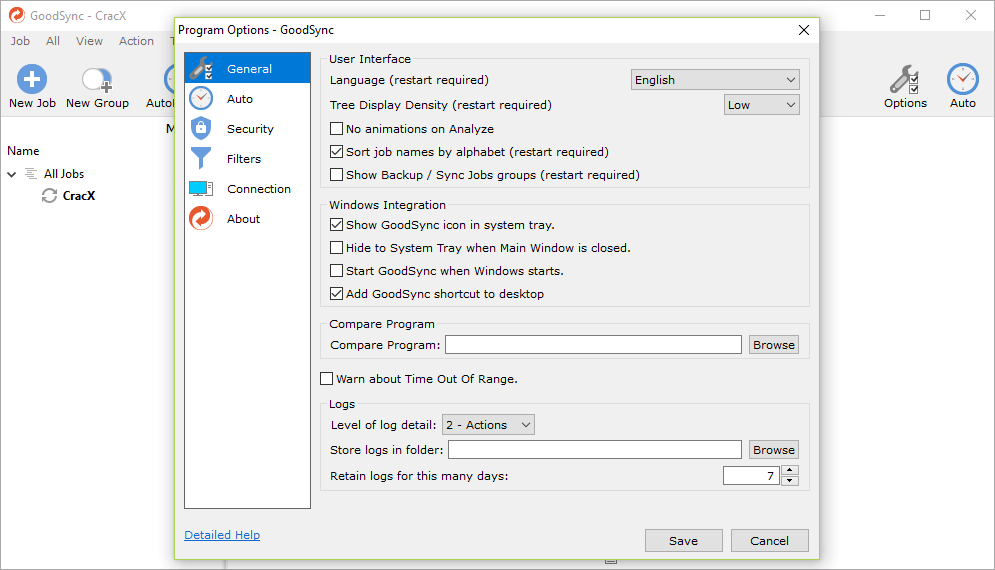This screenshot has width=995, height=570.
Task: Open the View menu
Action: (x=89, y=41)
